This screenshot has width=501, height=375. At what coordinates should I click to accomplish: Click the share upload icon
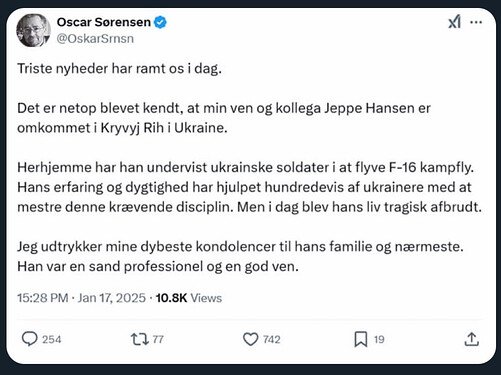472,339
